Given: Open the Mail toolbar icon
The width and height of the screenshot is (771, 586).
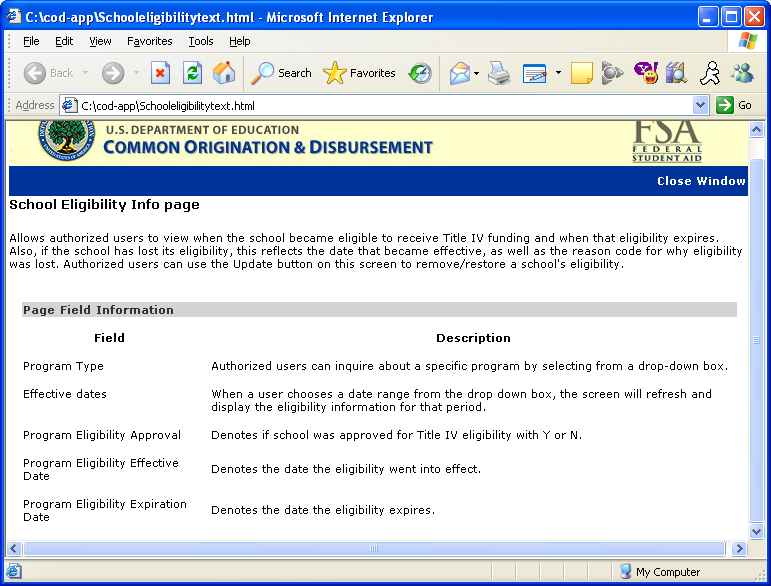Looking at the screenshot, I should [459, 73].
